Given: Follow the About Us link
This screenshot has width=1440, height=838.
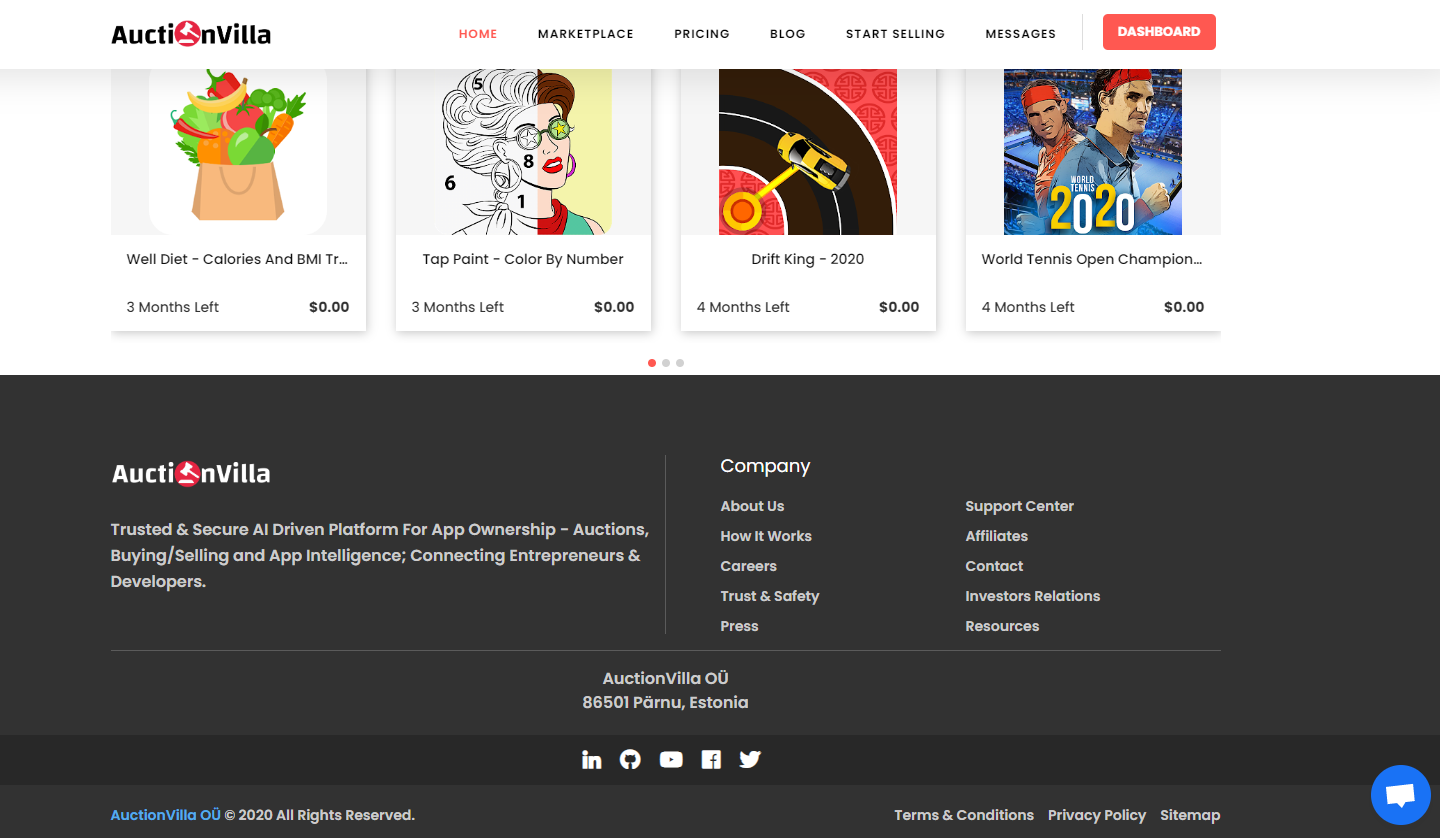Looking at the screenshot, I should tap(752, 506).
